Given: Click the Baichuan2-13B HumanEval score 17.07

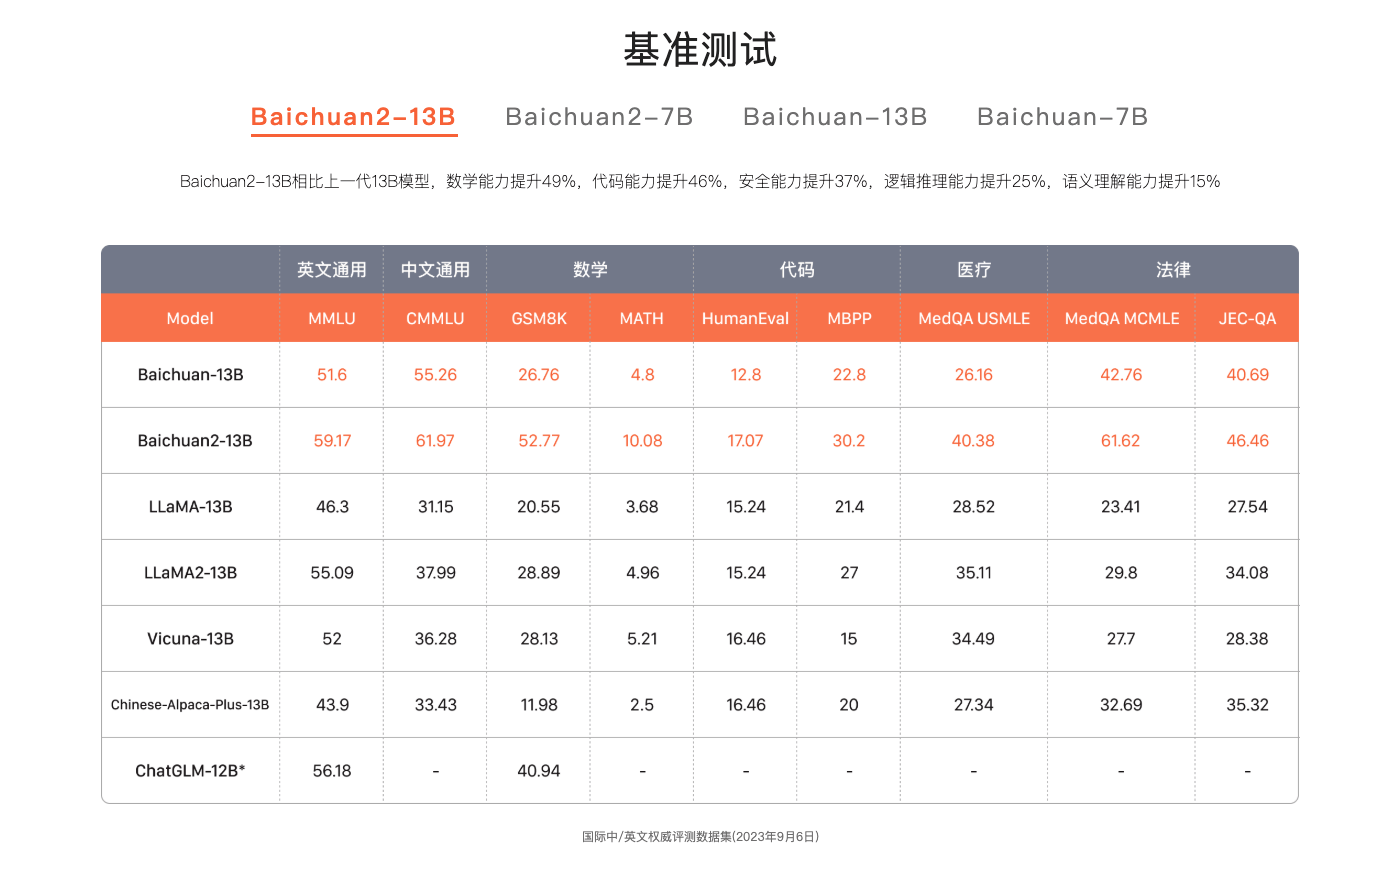Looking at the screenshot, I should (745, 441).
